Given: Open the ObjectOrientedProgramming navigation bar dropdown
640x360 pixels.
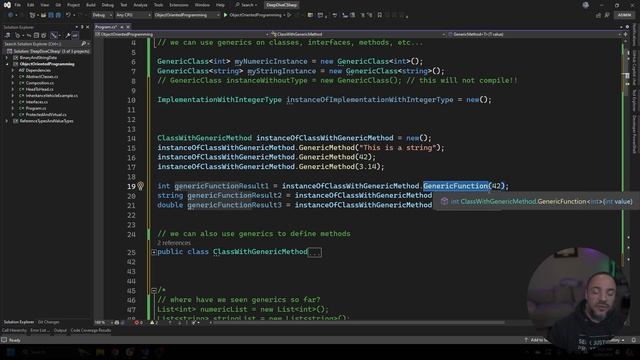Looking at the screenshot, I should point(182,35).
